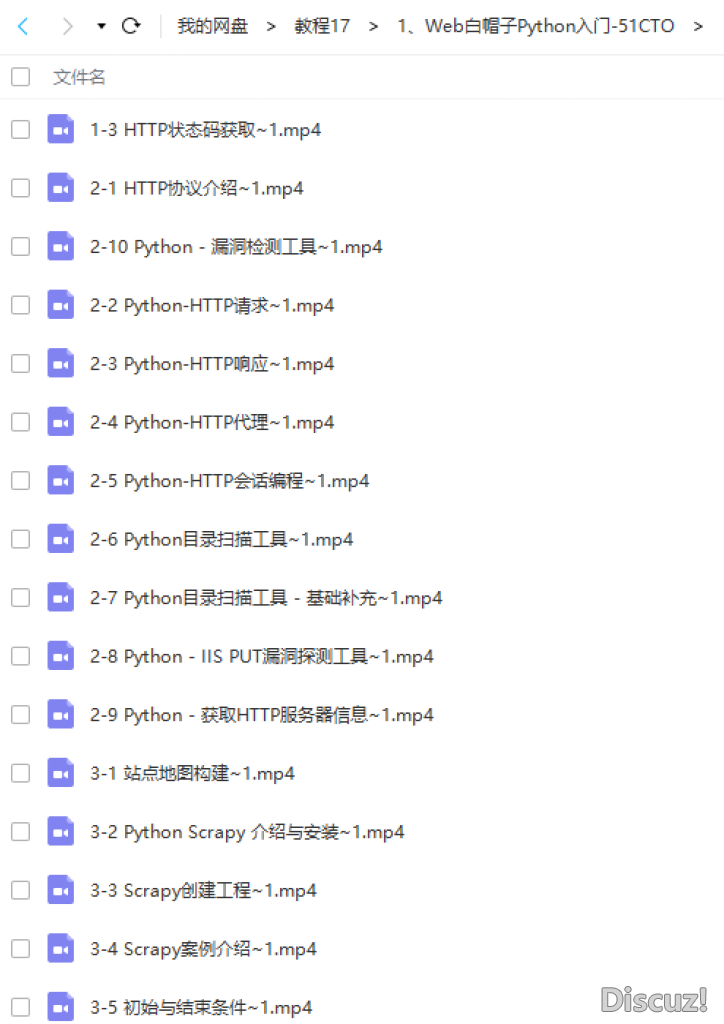Image resolution: width=724 pixels, height=1024 pixels.
Task: Select file name 1-3 HTTP状态码获取~1.mp4
Action: tap(206, 130)
